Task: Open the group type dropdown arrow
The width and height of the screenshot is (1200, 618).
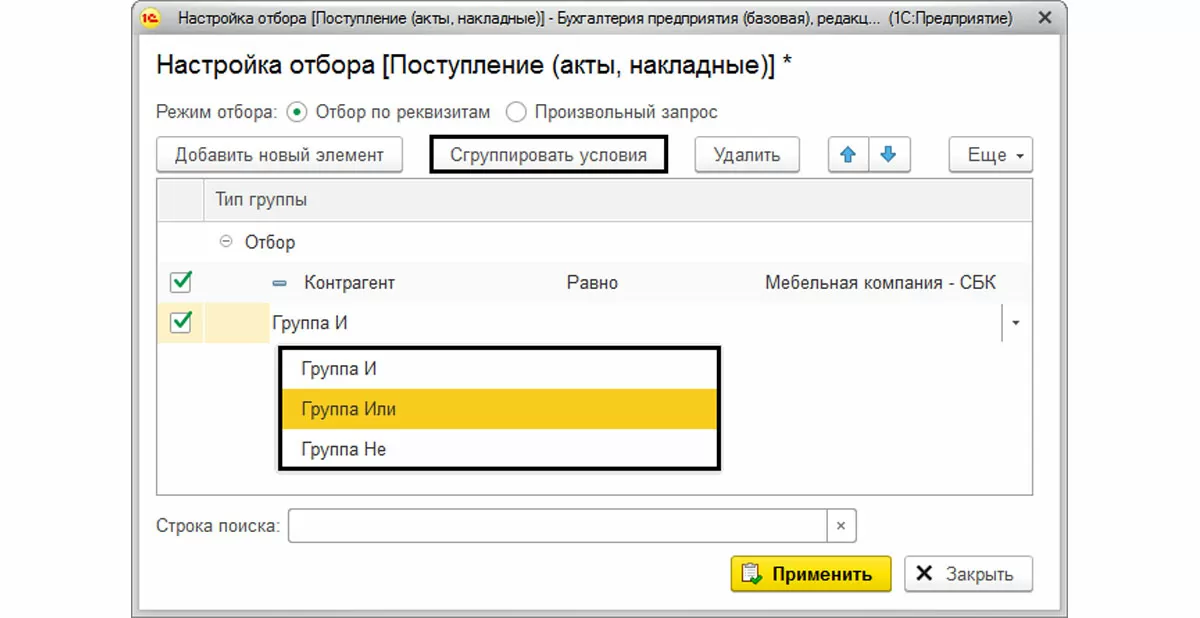Action: (1016, 323)
